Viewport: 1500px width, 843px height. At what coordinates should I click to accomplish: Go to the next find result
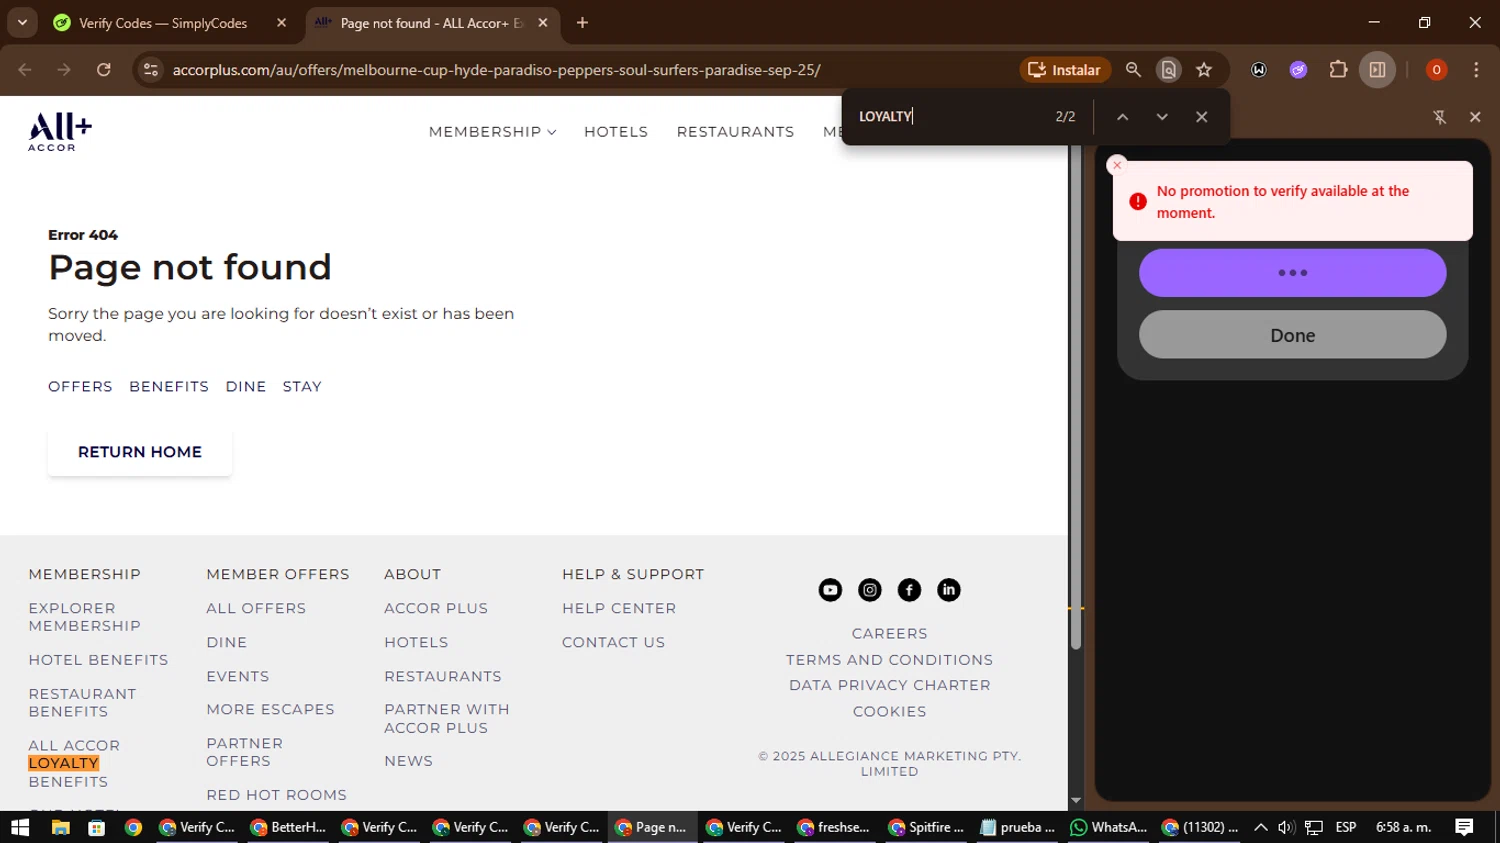1162,117
